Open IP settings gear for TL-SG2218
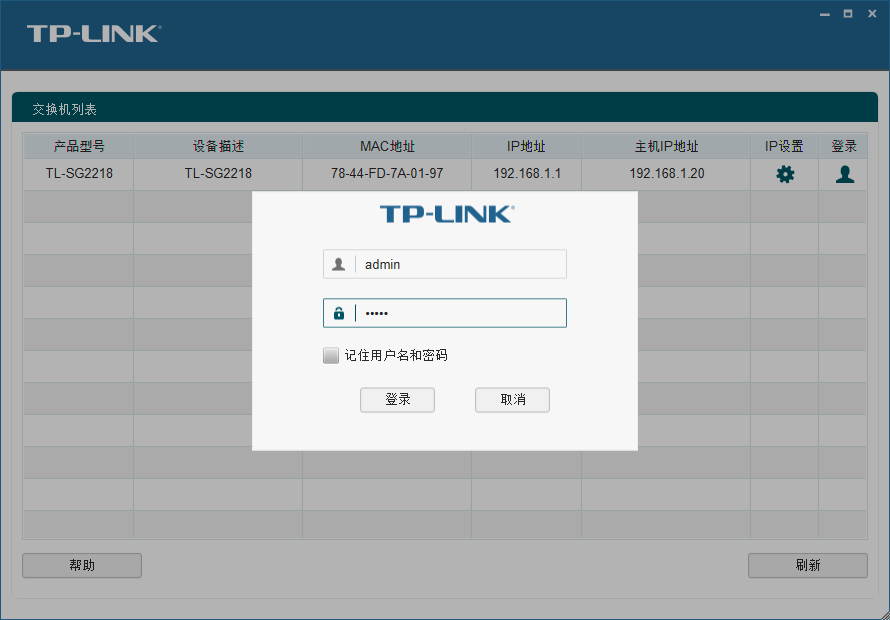This screenshot has width=890, height=620. [785, 174]
